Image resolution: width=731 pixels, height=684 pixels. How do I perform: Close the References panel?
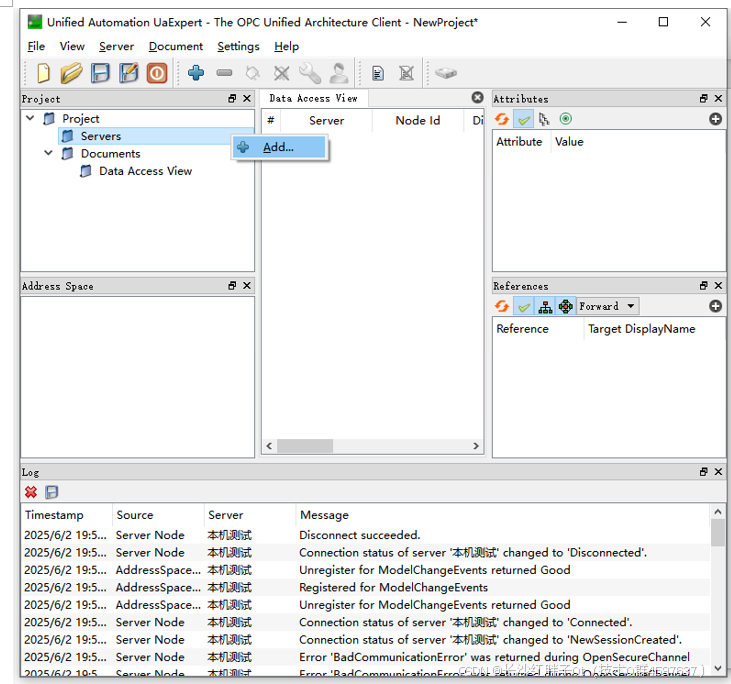[718, 285]
